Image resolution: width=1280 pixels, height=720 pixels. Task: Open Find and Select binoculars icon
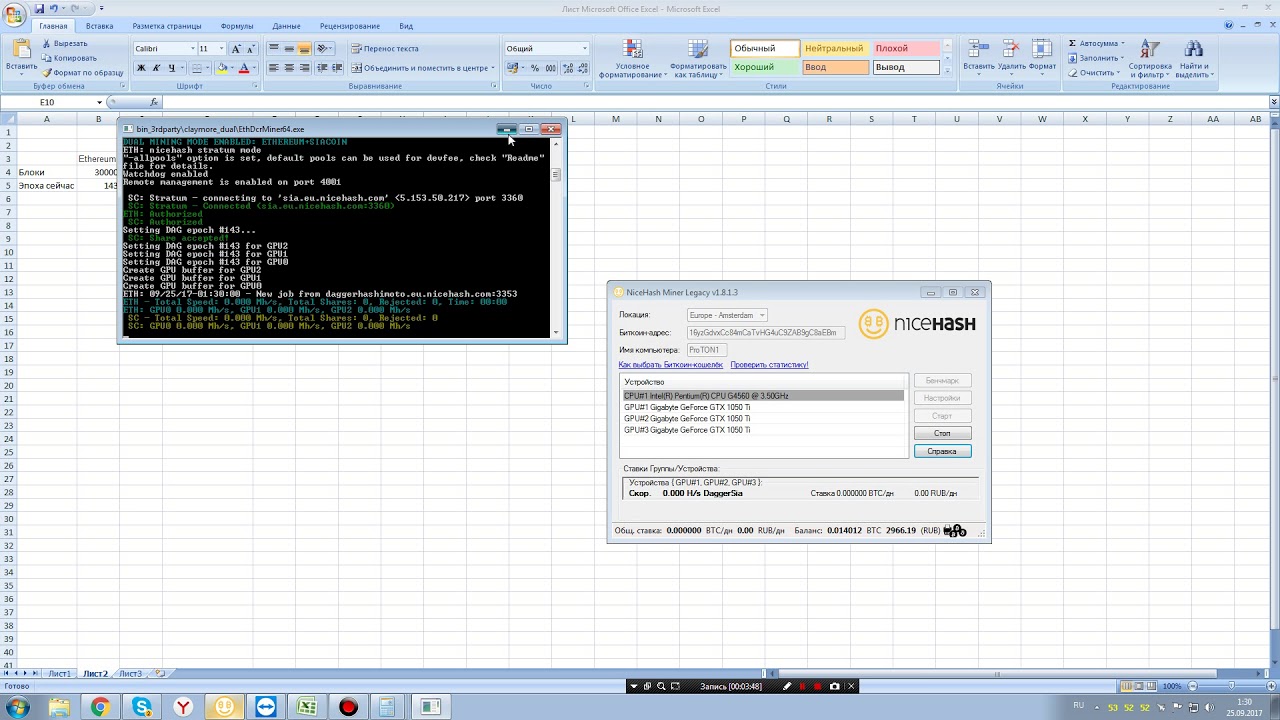click(1193, 50)
